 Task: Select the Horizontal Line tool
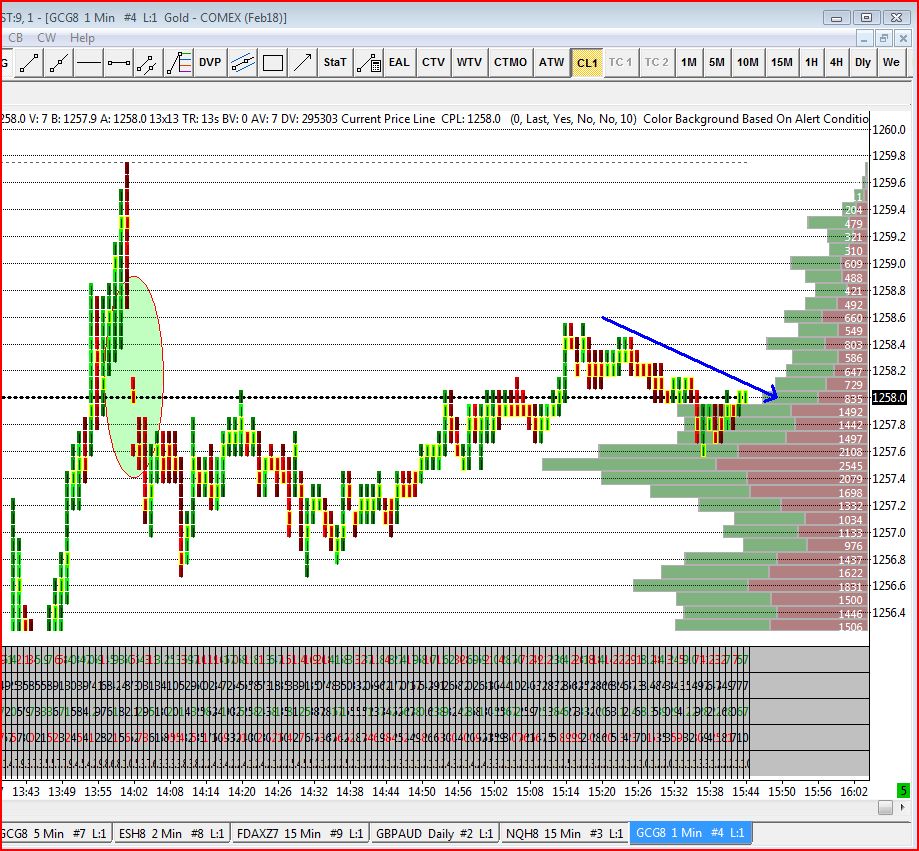tap(89, 62)
